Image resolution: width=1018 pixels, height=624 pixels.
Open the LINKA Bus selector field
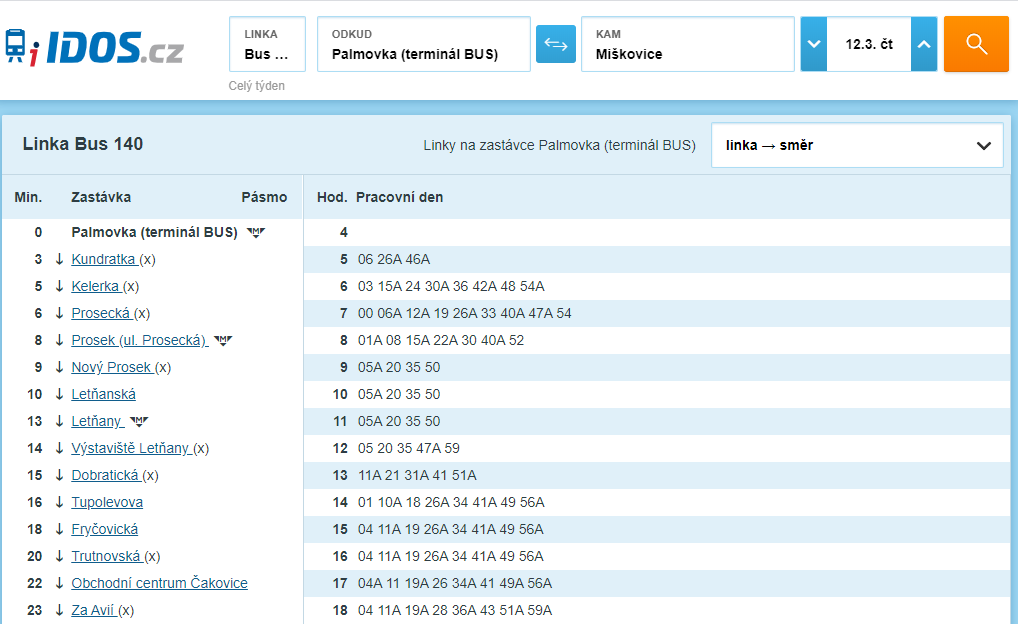tap(267, 44)
